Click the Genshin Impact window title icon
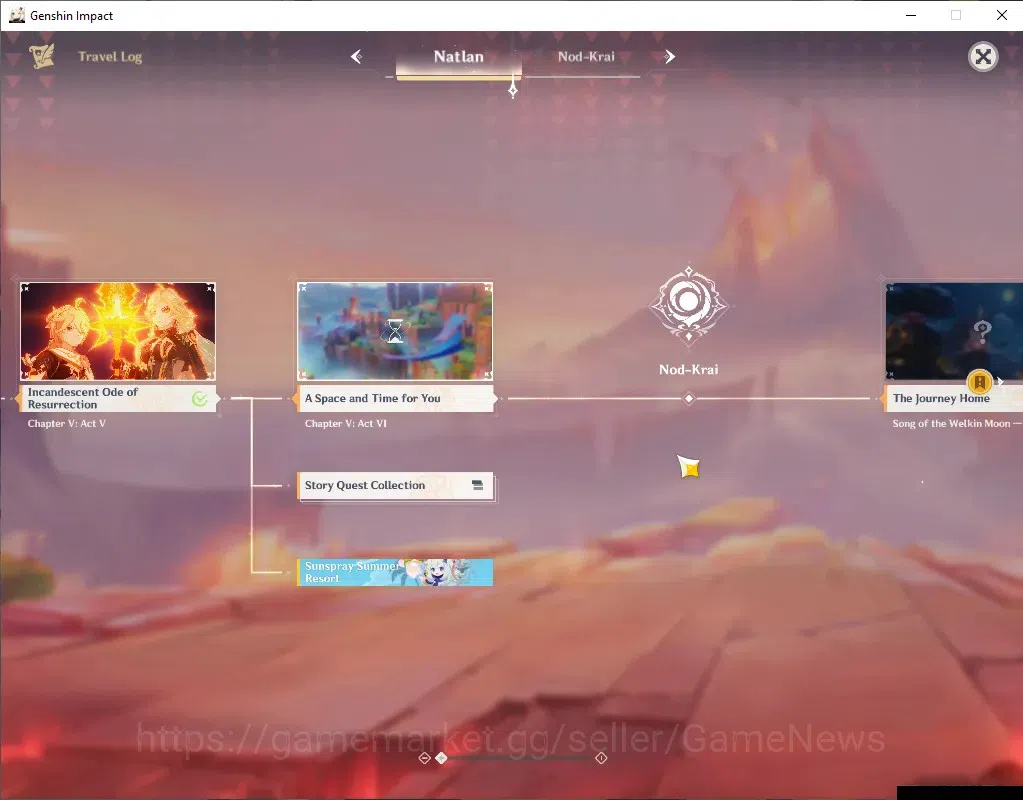The width and height of the screenshot is (1023, 800). 17,15
